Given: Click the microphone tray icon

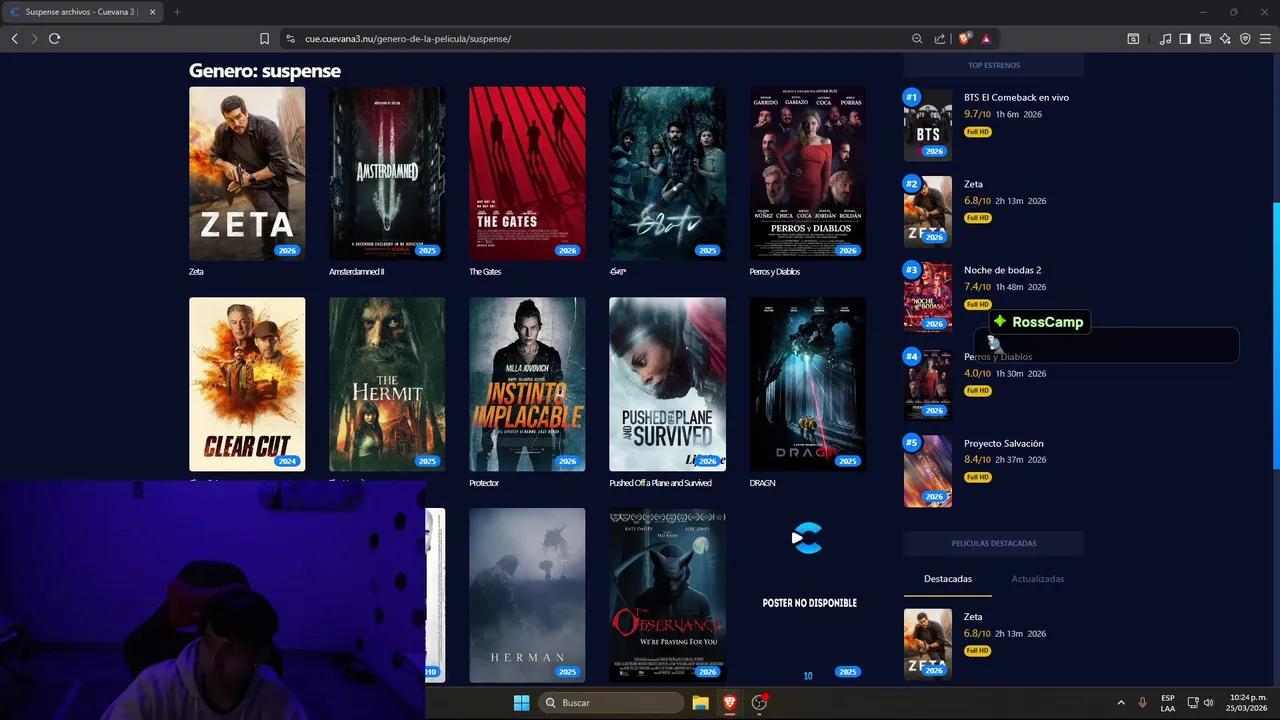Looking at the screenshot, I should point(1142,703).
